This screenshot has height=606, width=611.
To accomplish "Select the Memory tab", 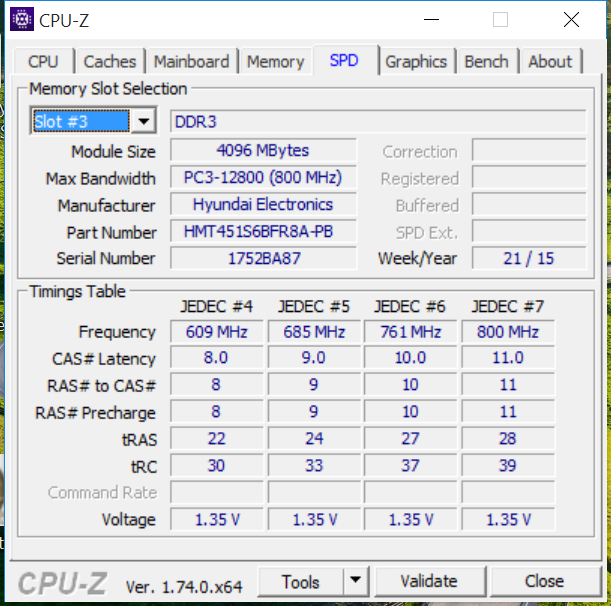I will (275, 62).
